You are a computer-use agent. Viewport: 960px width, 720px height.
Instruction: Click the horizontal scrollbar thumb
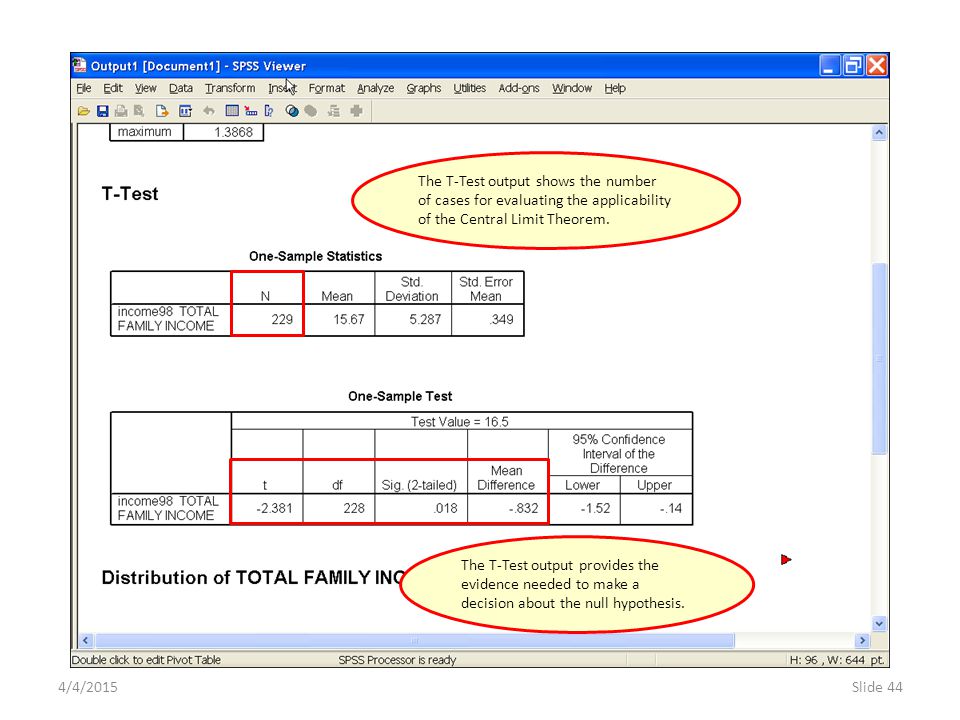[x=414, y=640]
